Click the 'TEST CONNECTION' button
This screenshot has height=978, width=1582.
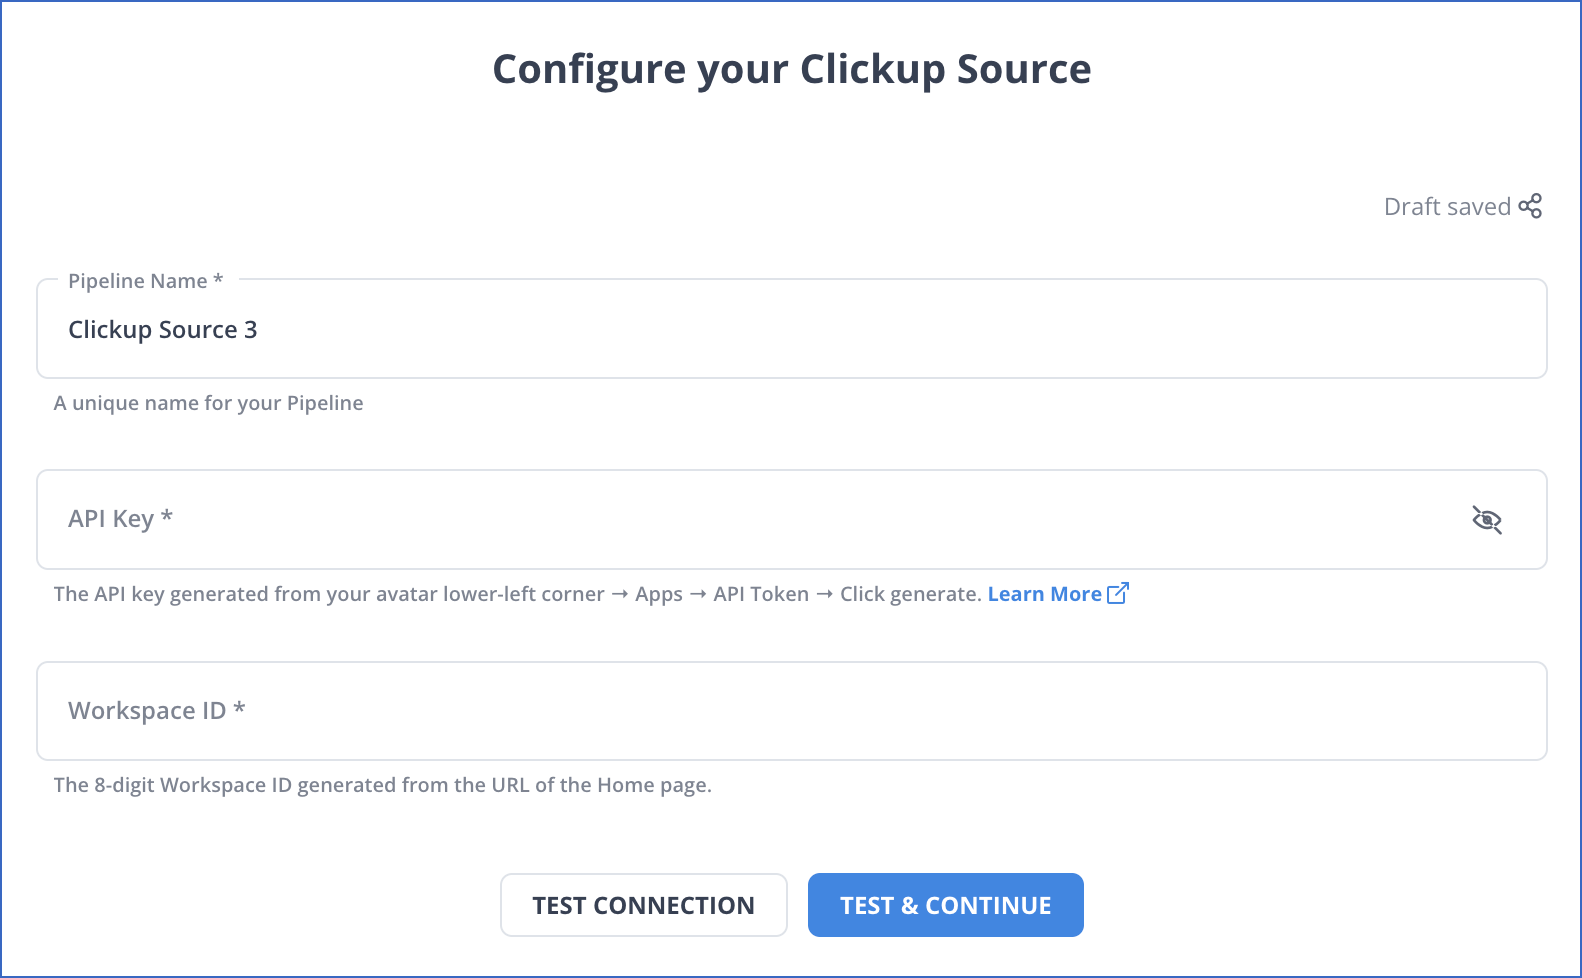coord(643,904)
